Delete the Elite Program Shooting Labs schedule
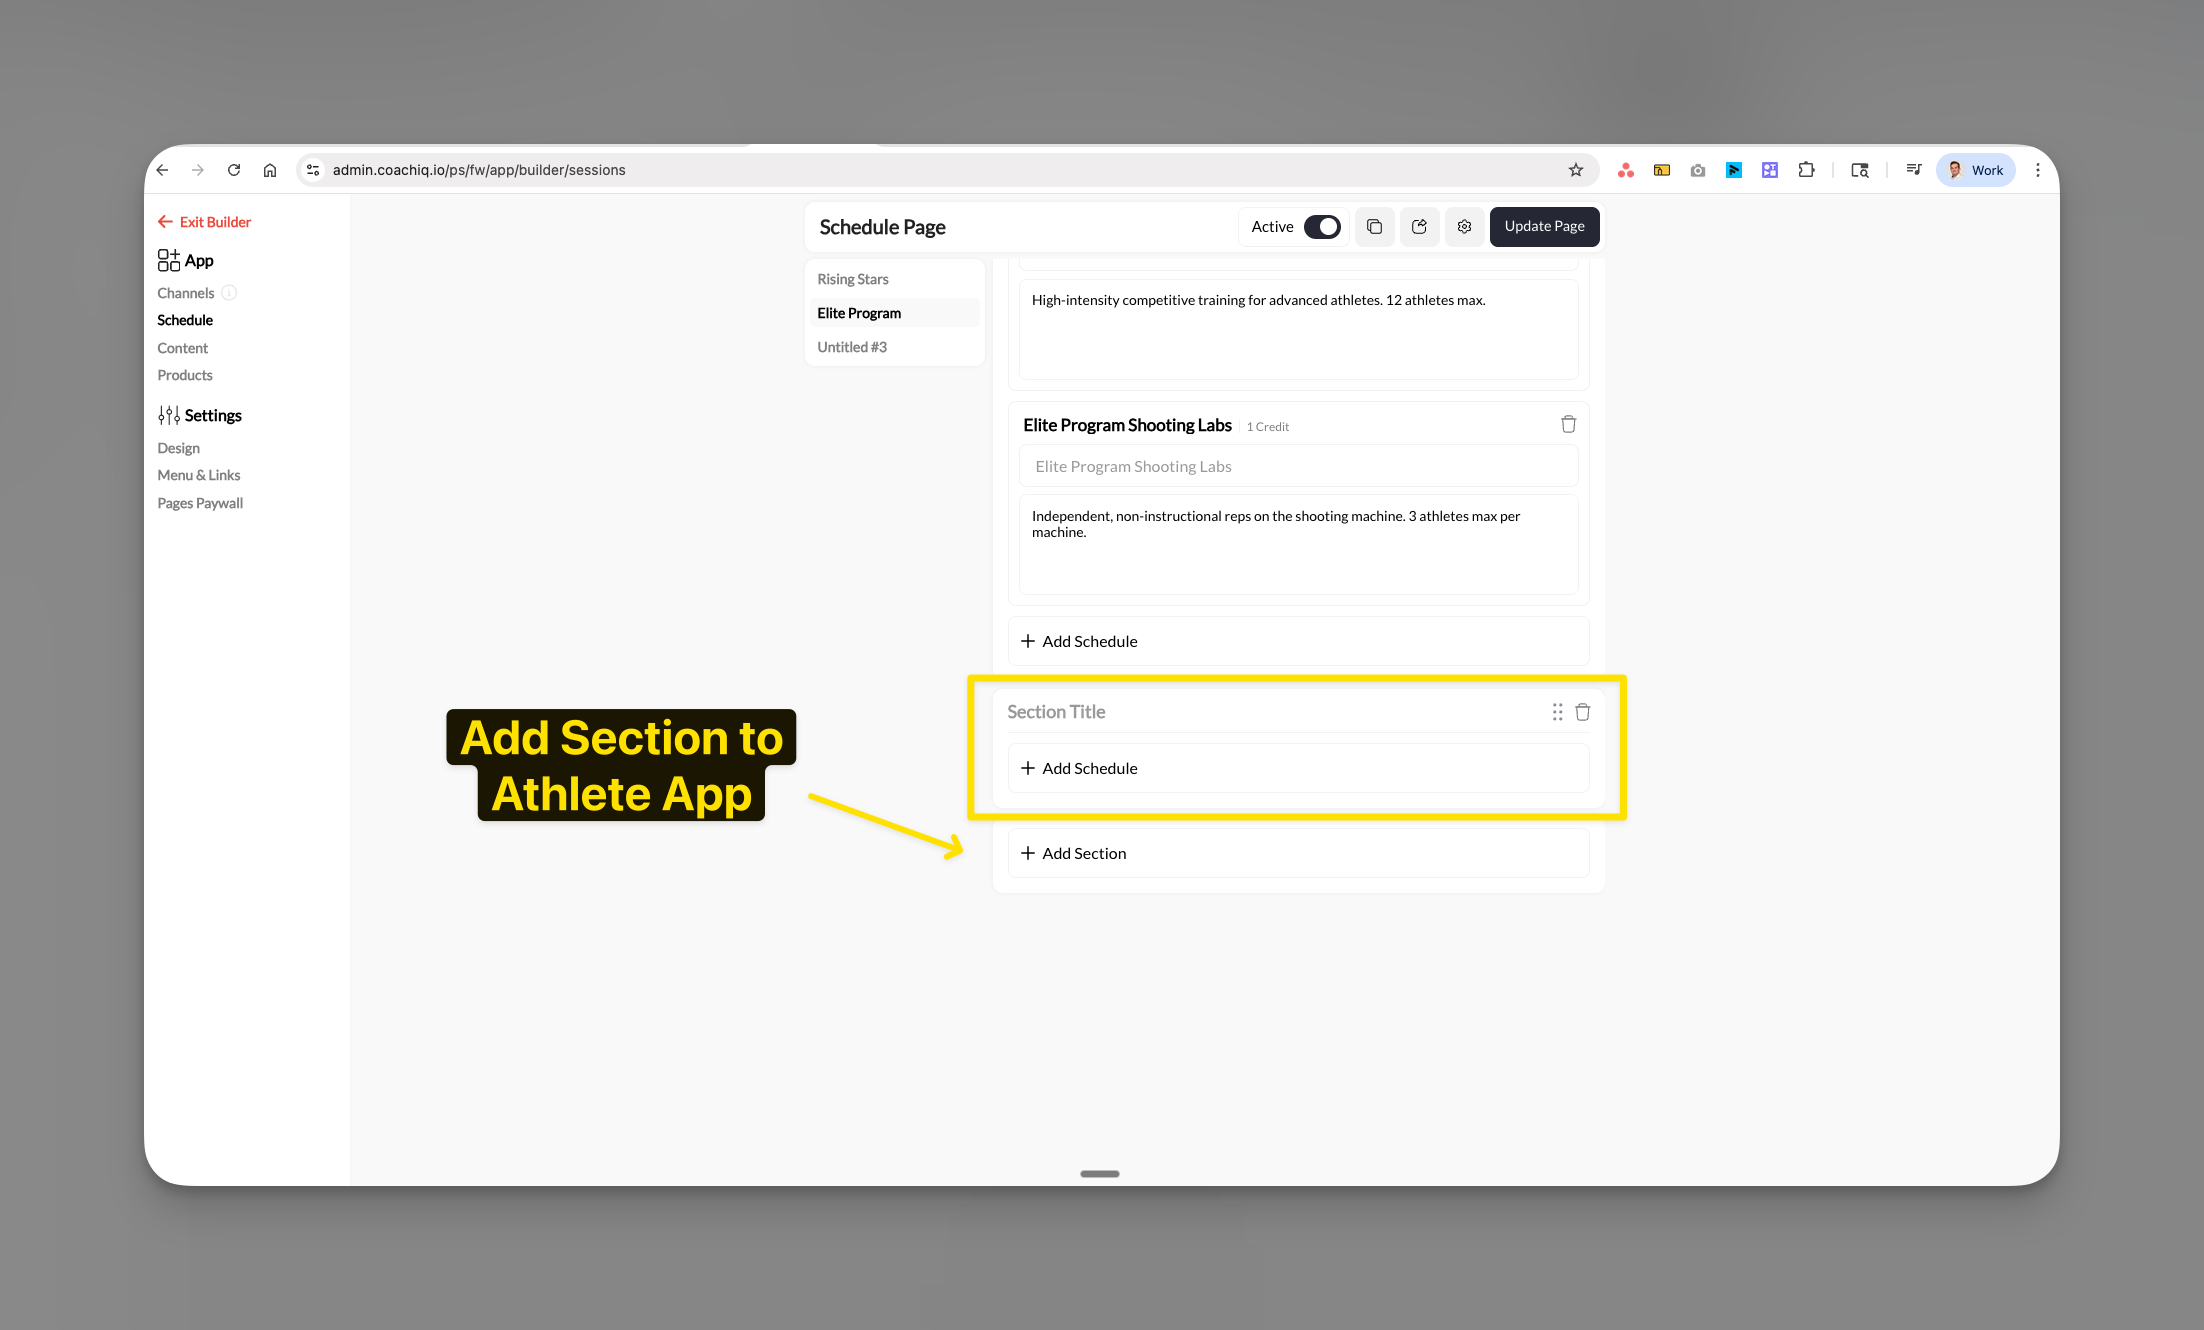The image size is (2204, 1330). [x=1568, y=424]
